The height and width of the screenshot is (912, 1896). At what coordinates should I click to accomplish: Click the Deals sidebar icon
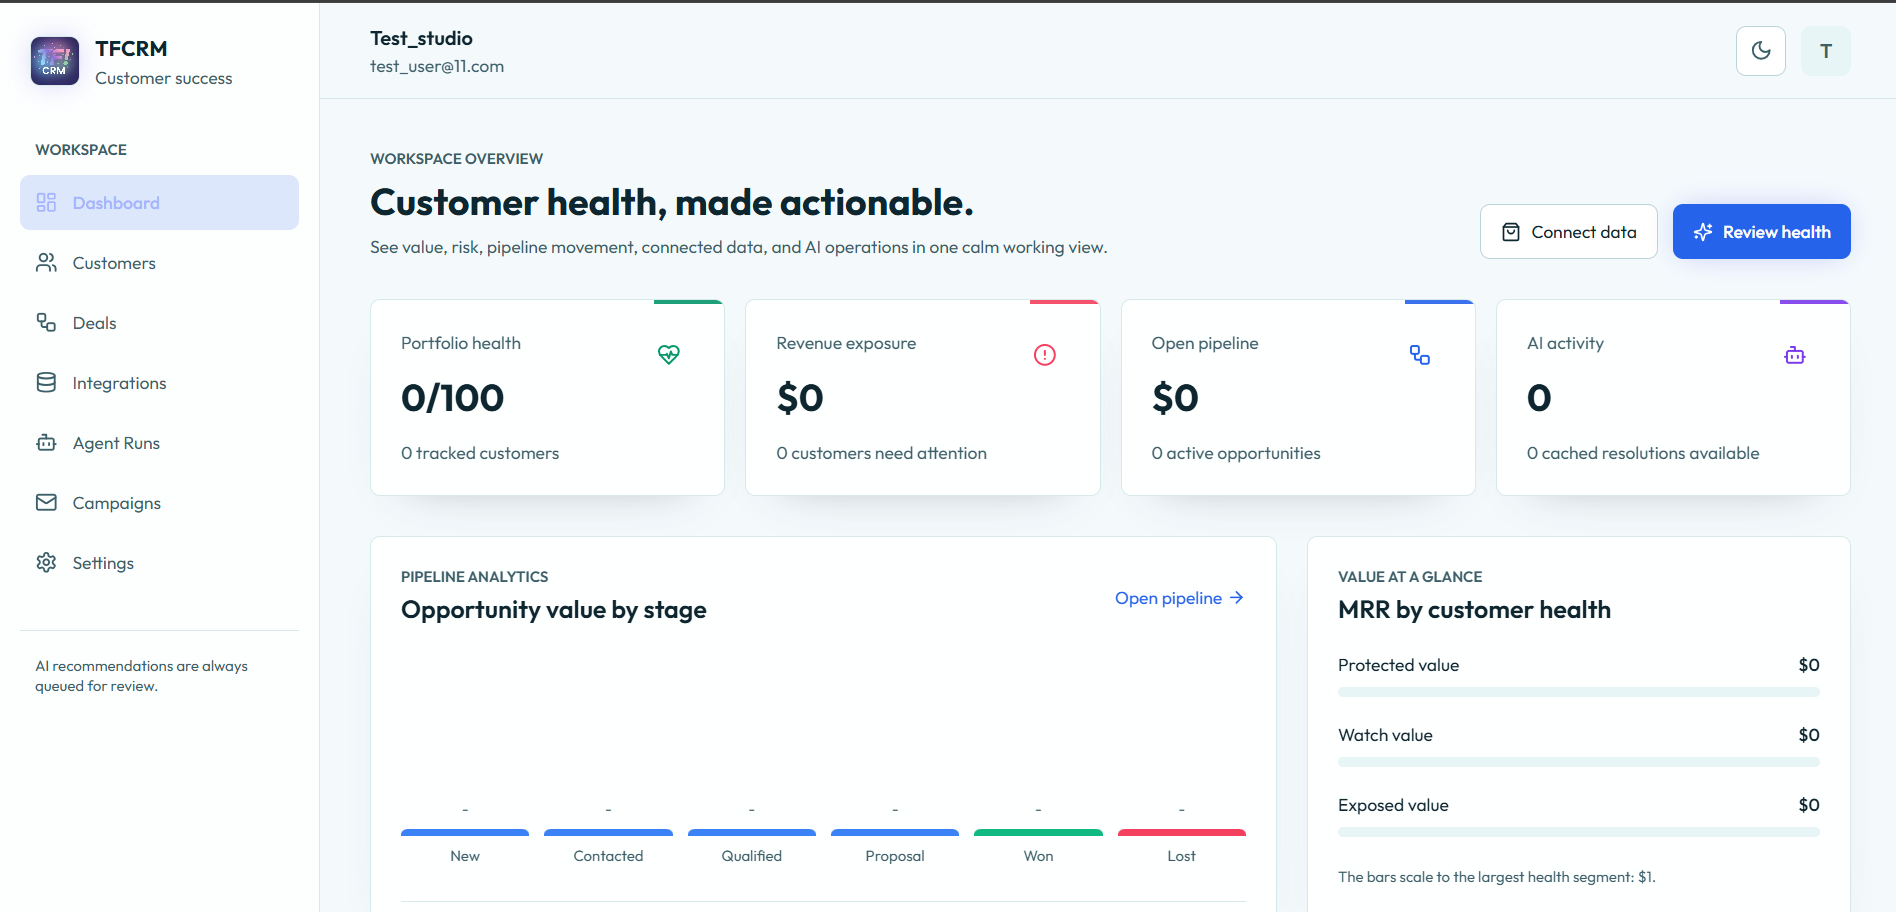pos(46,322)
